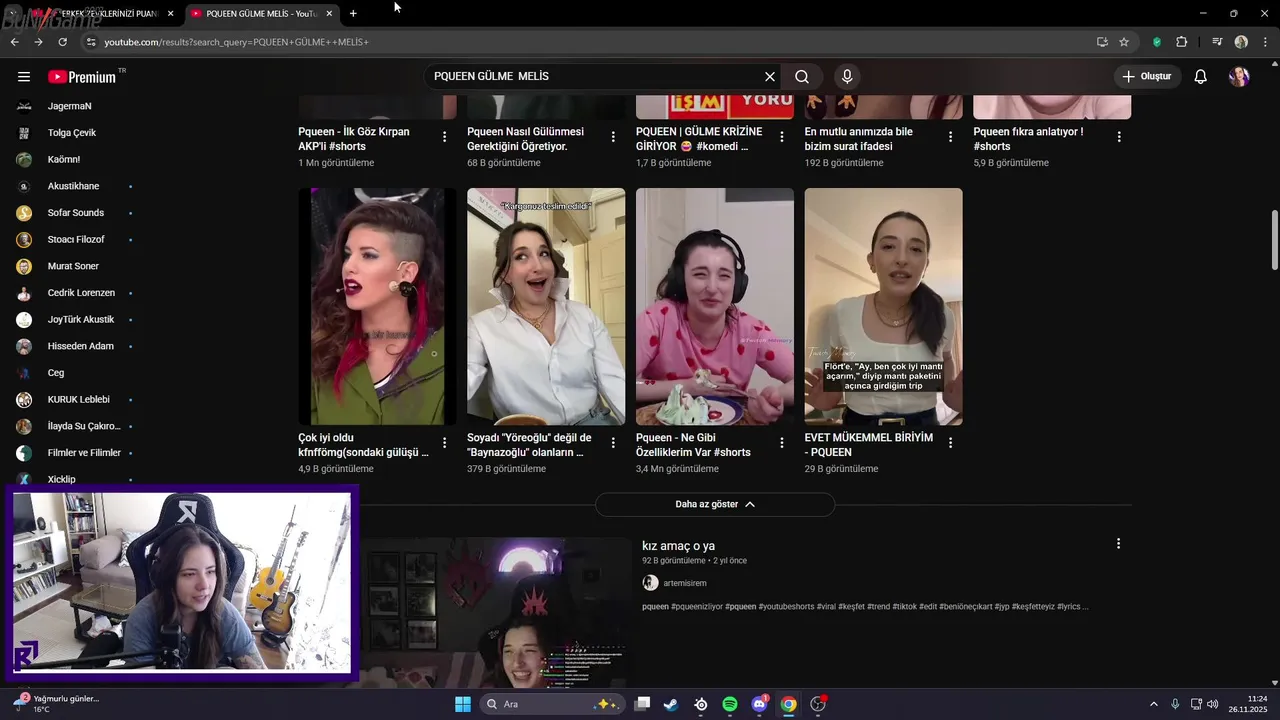Open options for 'Pqueen - İlk Göz Kırpan' short
This screenshot has width=1280, height=720.
click(444, 137)
